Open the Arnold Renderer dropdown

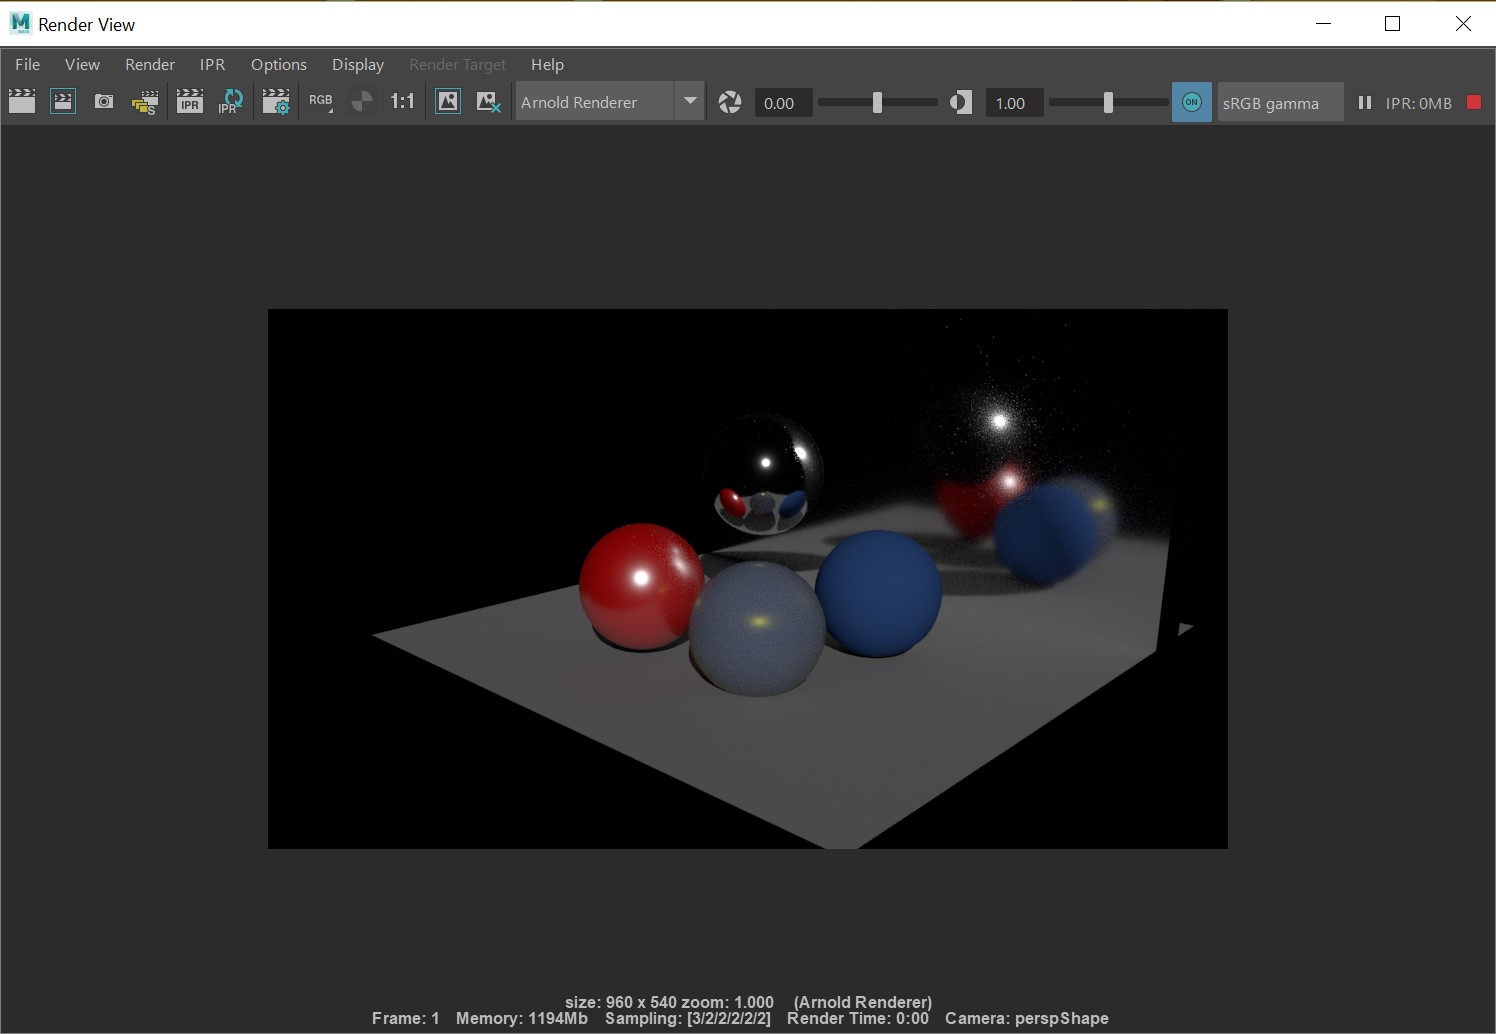click(689, 101)
